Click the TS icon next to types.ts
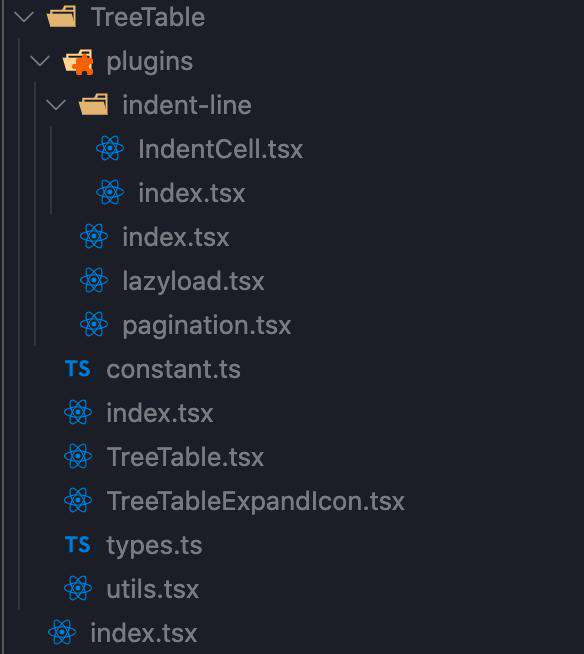 click(78, 545)
